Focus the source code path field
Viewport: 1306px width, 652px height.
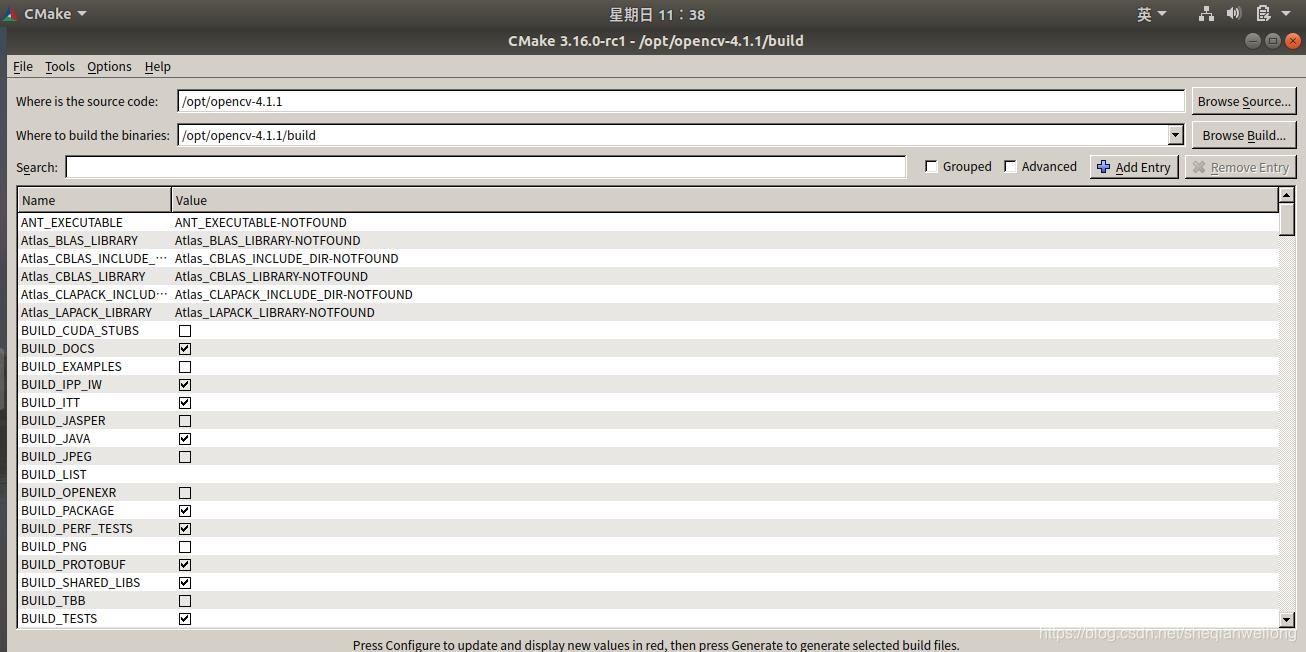tap(681, 101)
